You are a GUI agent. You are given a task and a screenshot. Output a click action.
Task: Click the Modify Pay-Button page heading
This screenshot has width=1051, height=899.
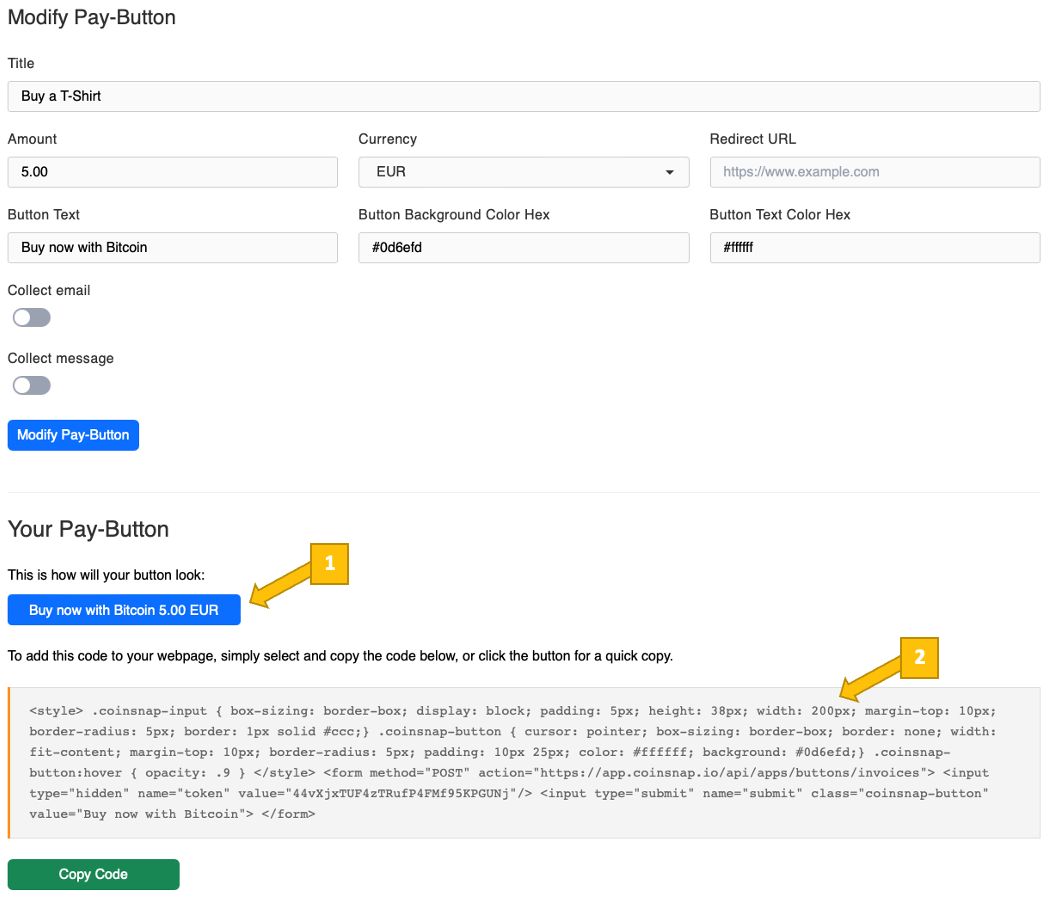(91, 17)
